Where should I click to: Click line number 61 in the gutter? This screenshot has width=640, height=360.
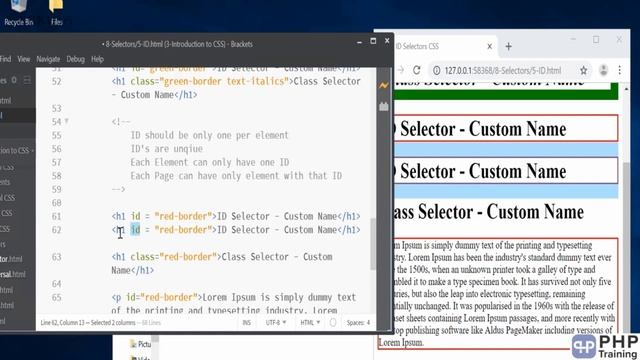coord(56,216)
